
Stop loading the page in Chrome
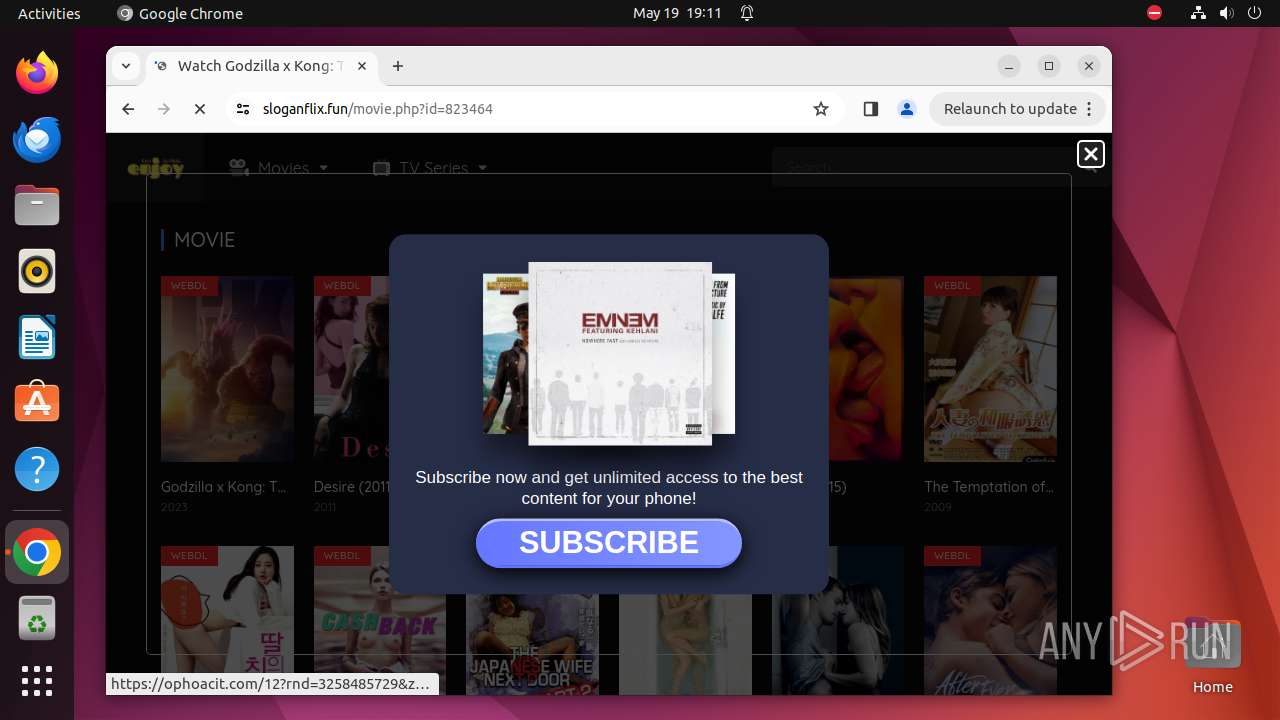pyautogui.click(x=200, y=109)
